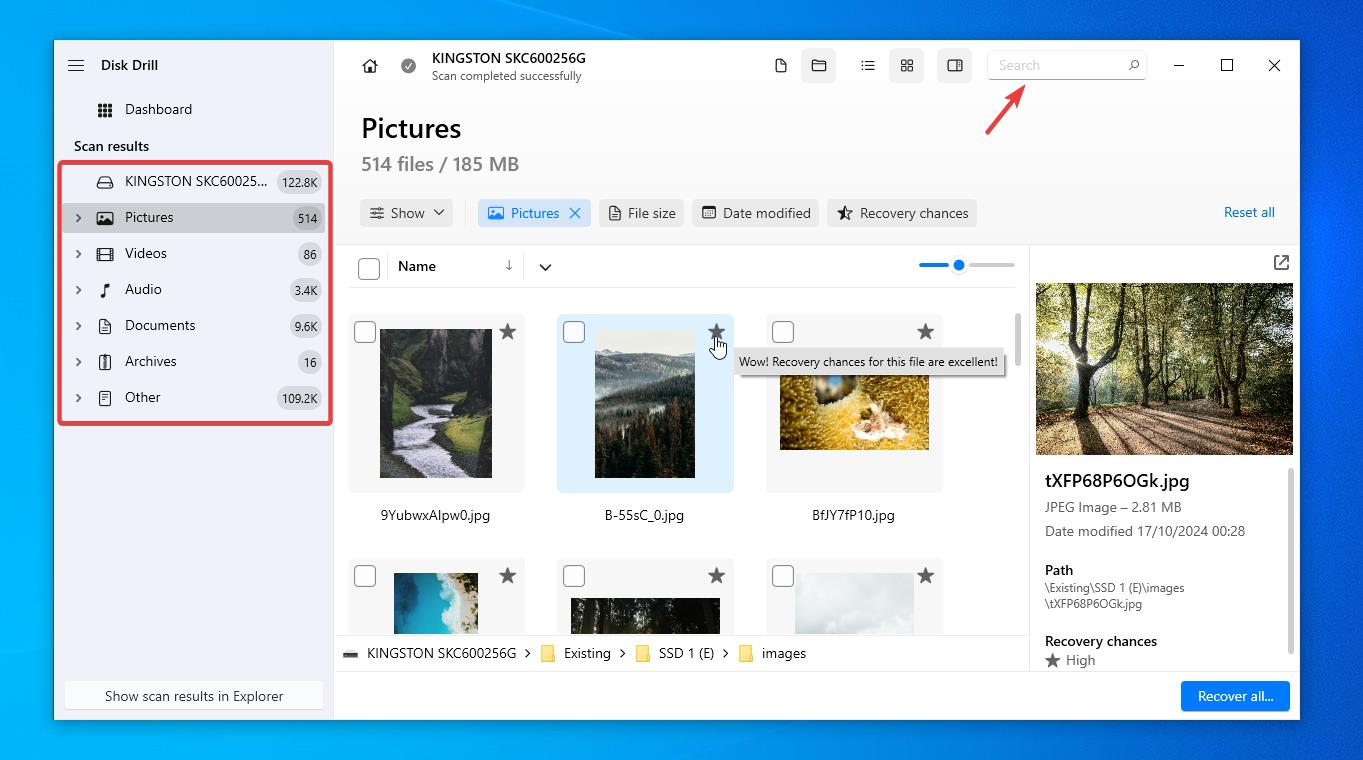Tick checkbox for B-55sC_0.jpg
1363x760 pixels.
574,332
